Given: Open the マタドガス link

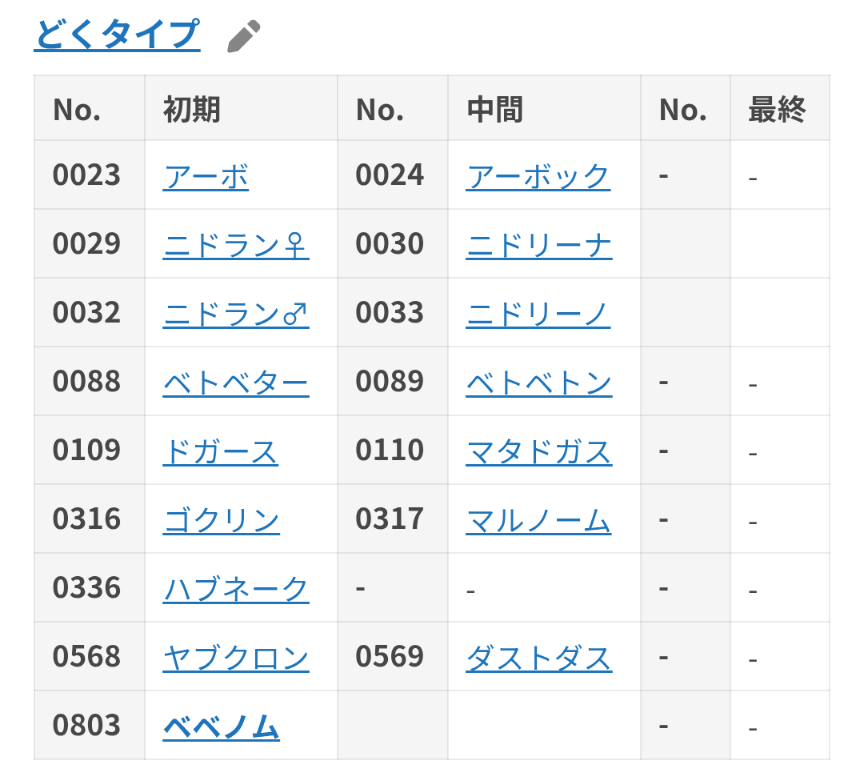Looking at the screenshot, I should point(538,452).
